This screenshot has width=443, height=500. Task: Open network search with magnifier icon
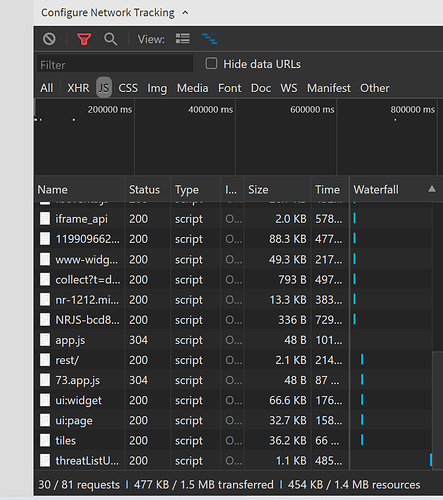click(x=110, y=39)
